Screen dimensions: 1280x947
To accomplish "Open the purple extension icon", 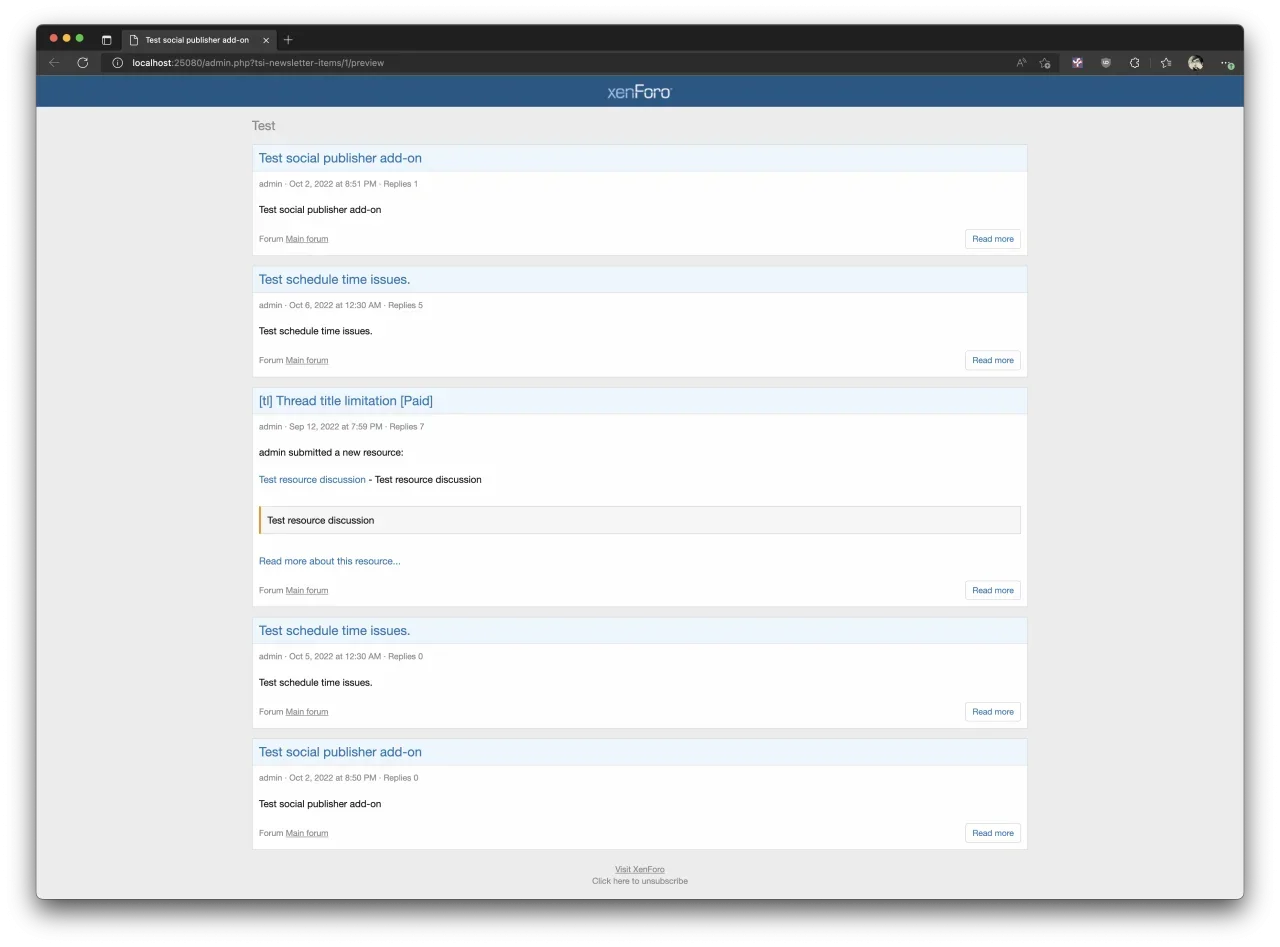I will 1077,63.
